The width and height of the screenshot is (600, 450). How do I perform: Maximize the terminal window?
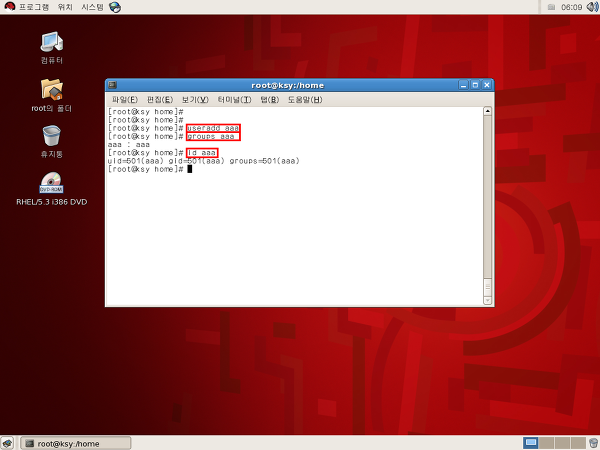[475, 85]
